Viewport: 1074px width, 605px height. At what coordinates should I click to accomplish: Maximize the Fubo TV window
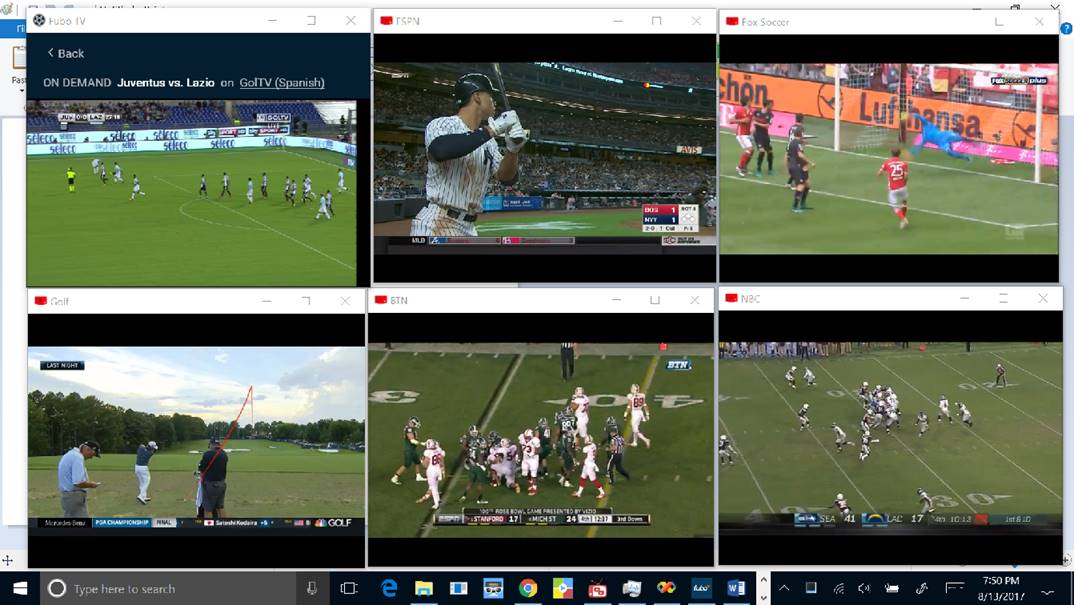(x=312, y=21)
